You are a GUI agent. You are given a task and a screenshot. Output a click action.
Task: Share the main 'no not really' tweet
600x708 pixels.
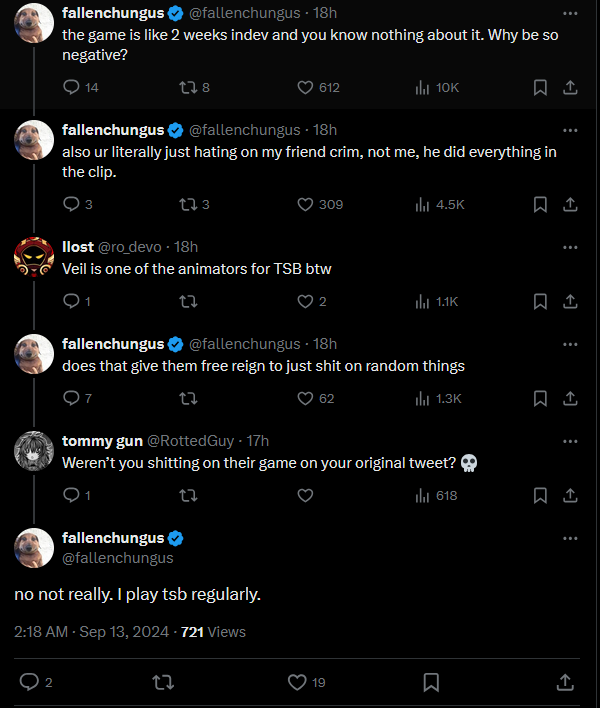[565, 682]
